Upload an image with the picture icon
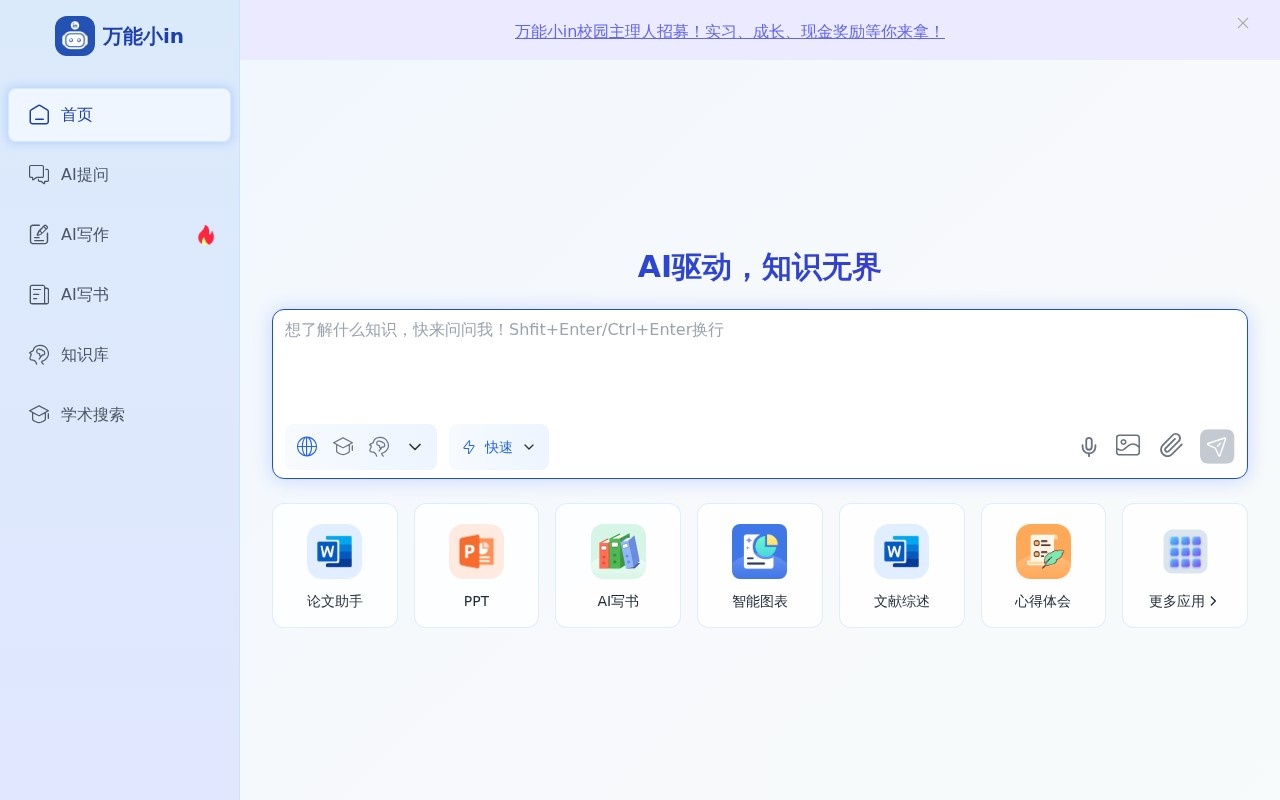Screen dimensions: 1280x800 (1128, 446)
